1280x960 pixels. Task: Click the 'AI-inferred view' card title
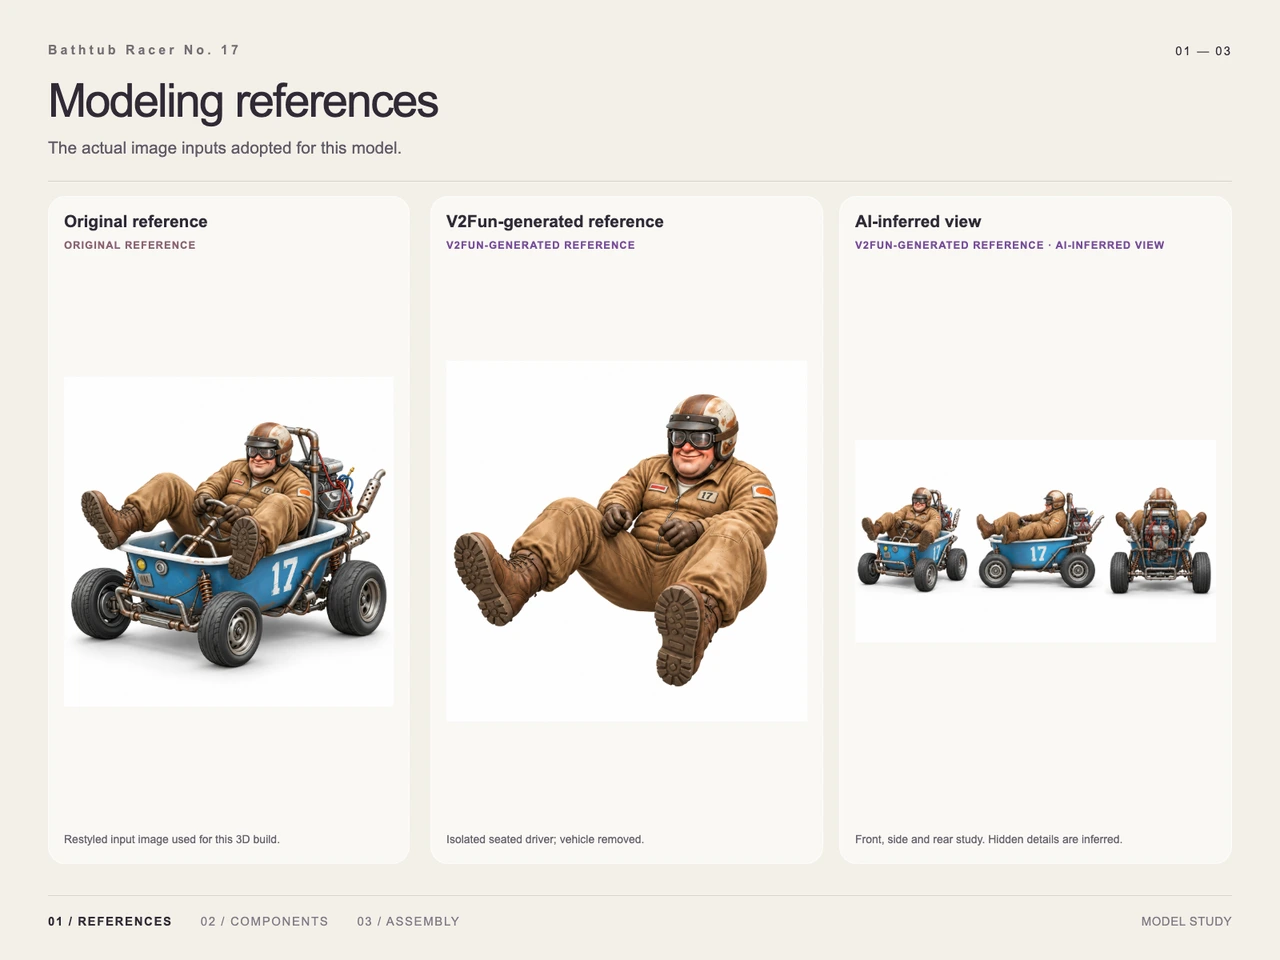pyautogui.click(x=918, y=222)
